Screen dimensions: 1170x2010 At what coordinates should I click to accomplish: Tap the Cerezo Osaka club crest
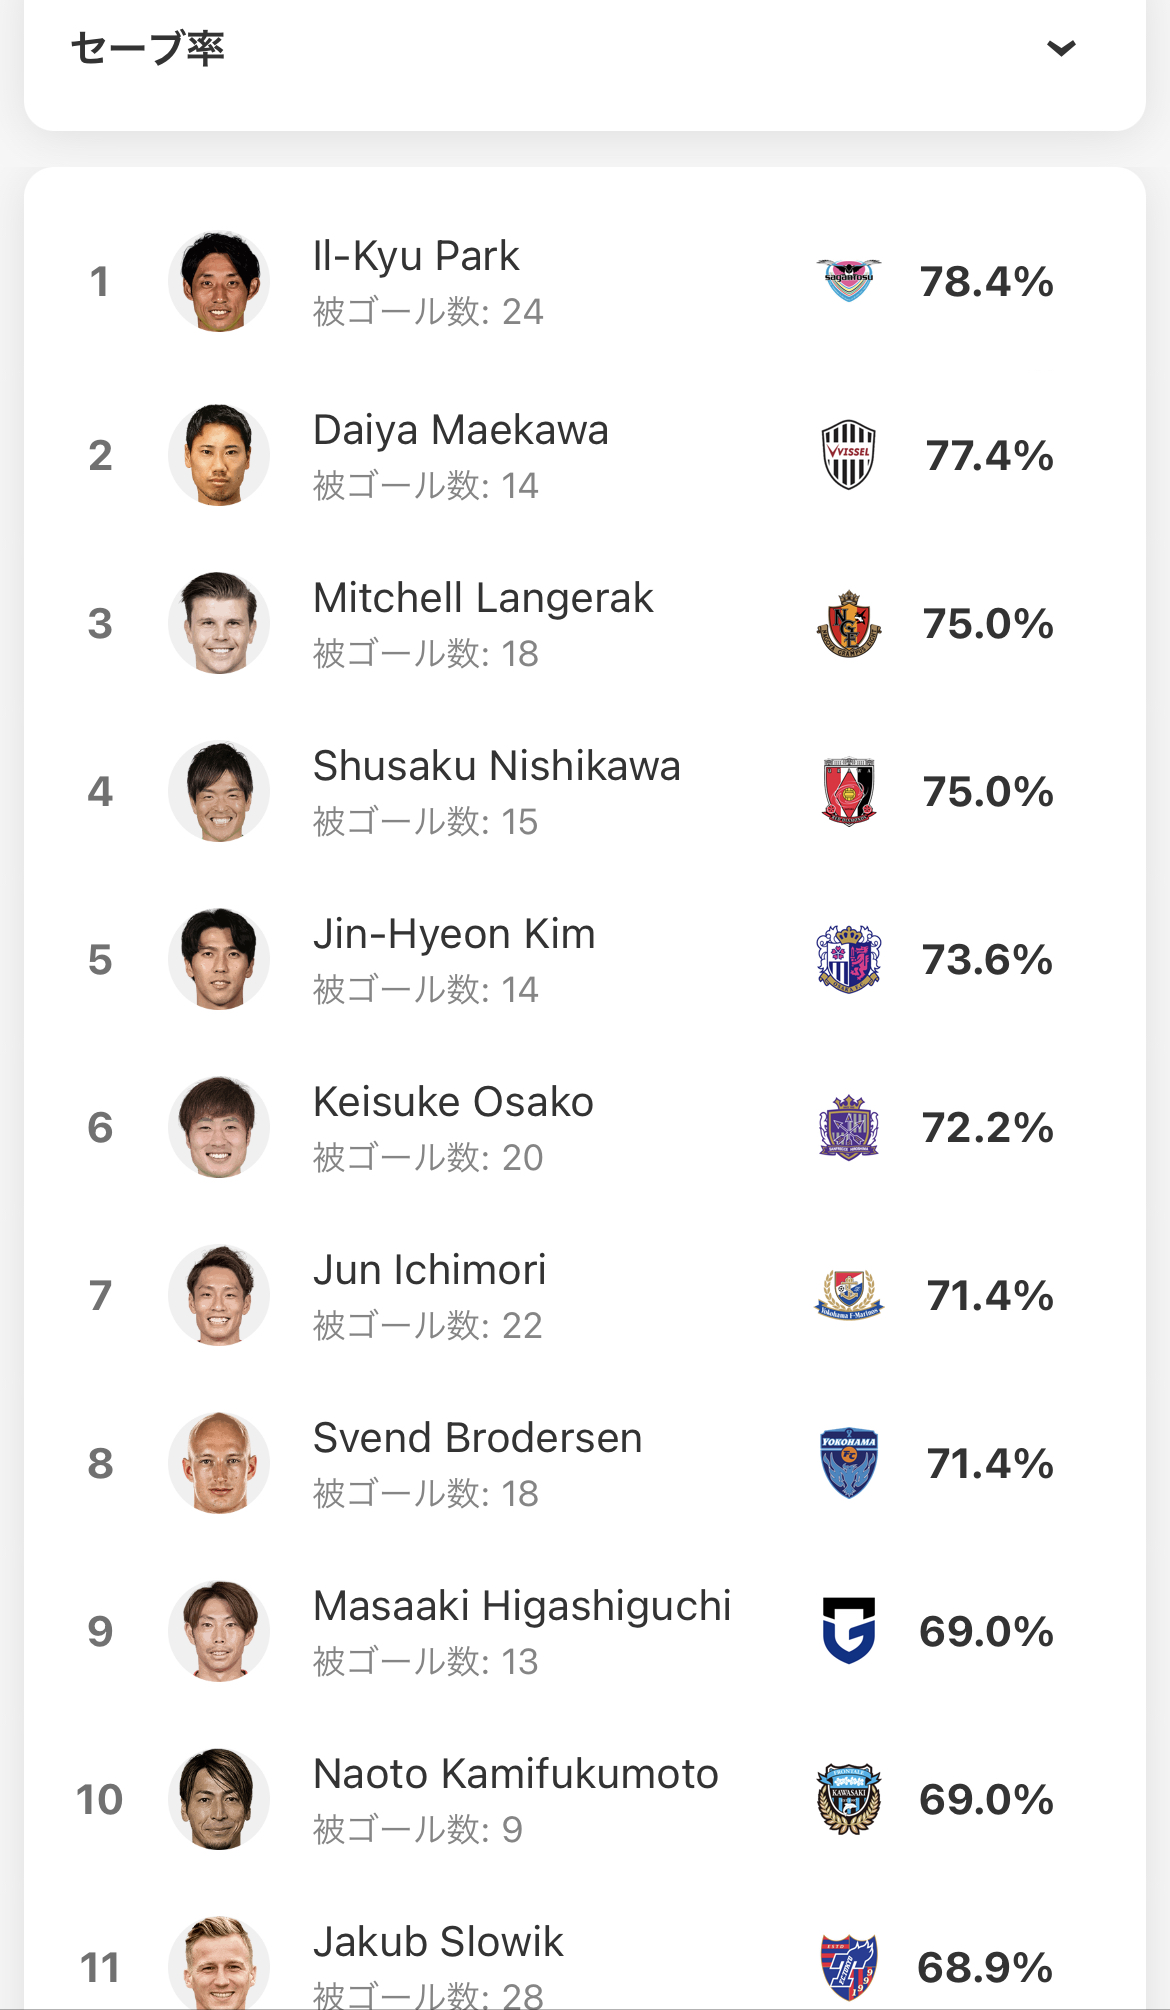click(849, 959)
